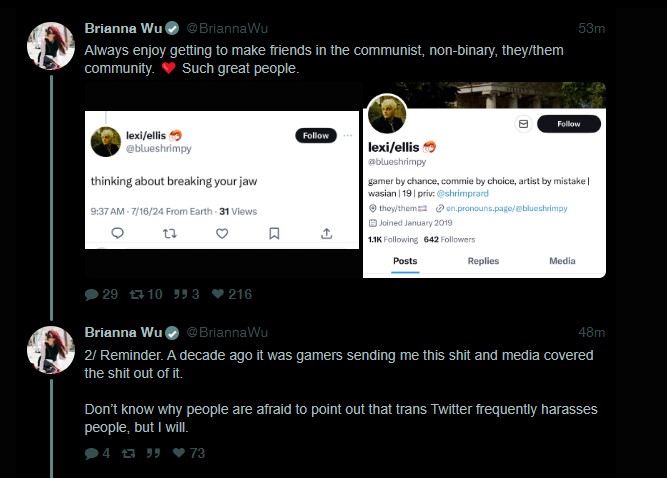The image size is (667, 478).
Task: Retweet the second Brianna Wu tweet
Action: 128,453
